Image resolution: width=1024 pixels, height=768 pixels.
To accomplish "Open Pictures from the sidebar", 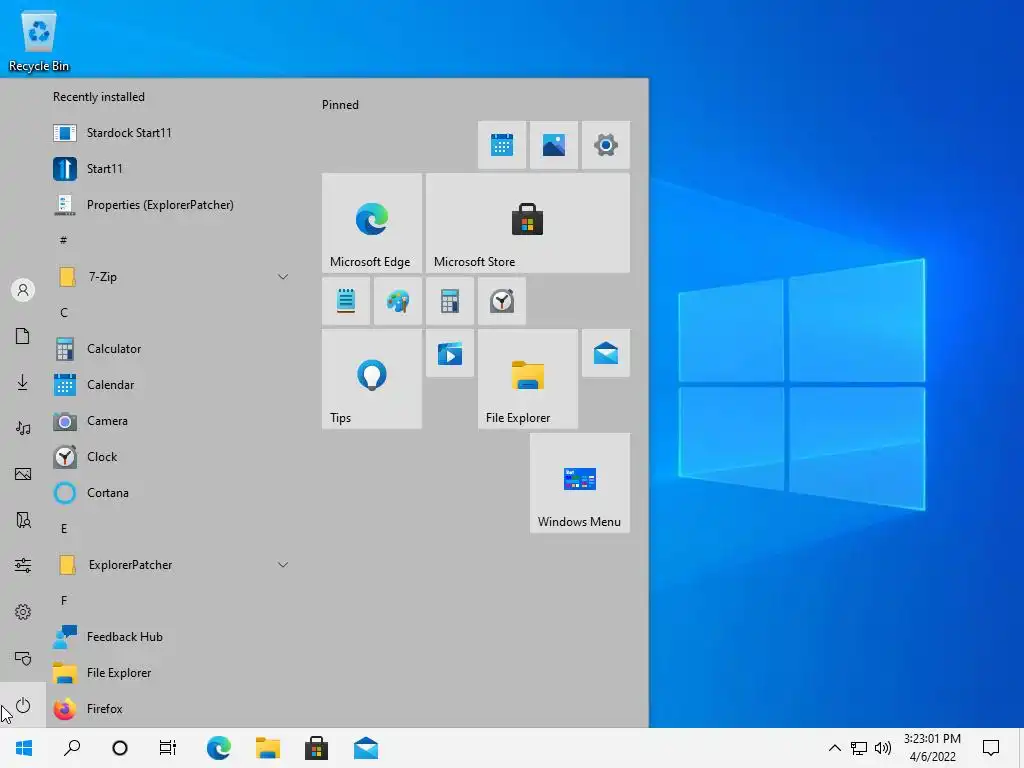I will 23,474.
